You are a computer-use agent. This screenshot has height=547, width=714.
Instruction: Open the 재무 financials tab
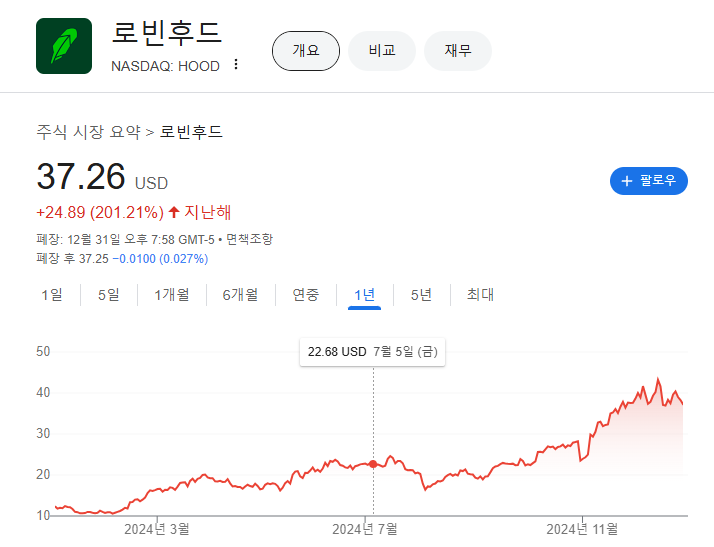pyautogui.click(x=458, y=51)
